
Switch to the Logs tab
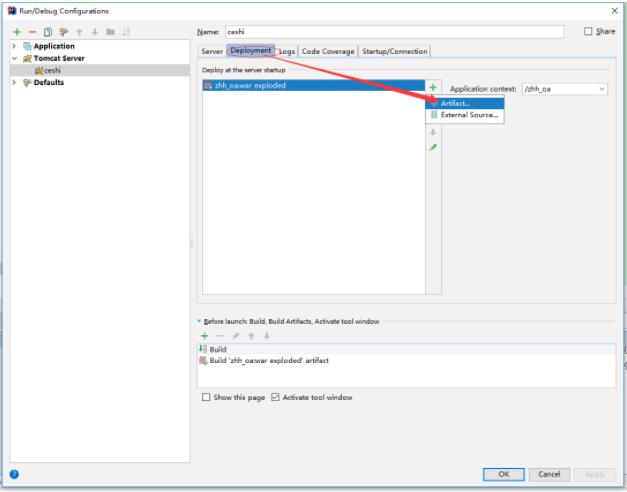coord(287,52)
